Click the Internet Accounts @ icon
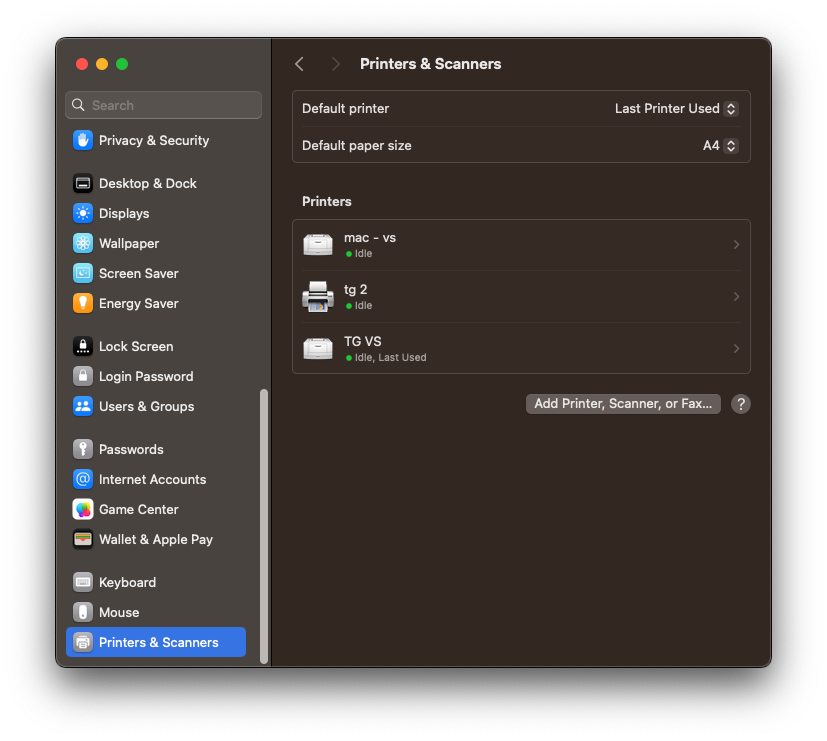827x741 pixels. tap(83, 479)
